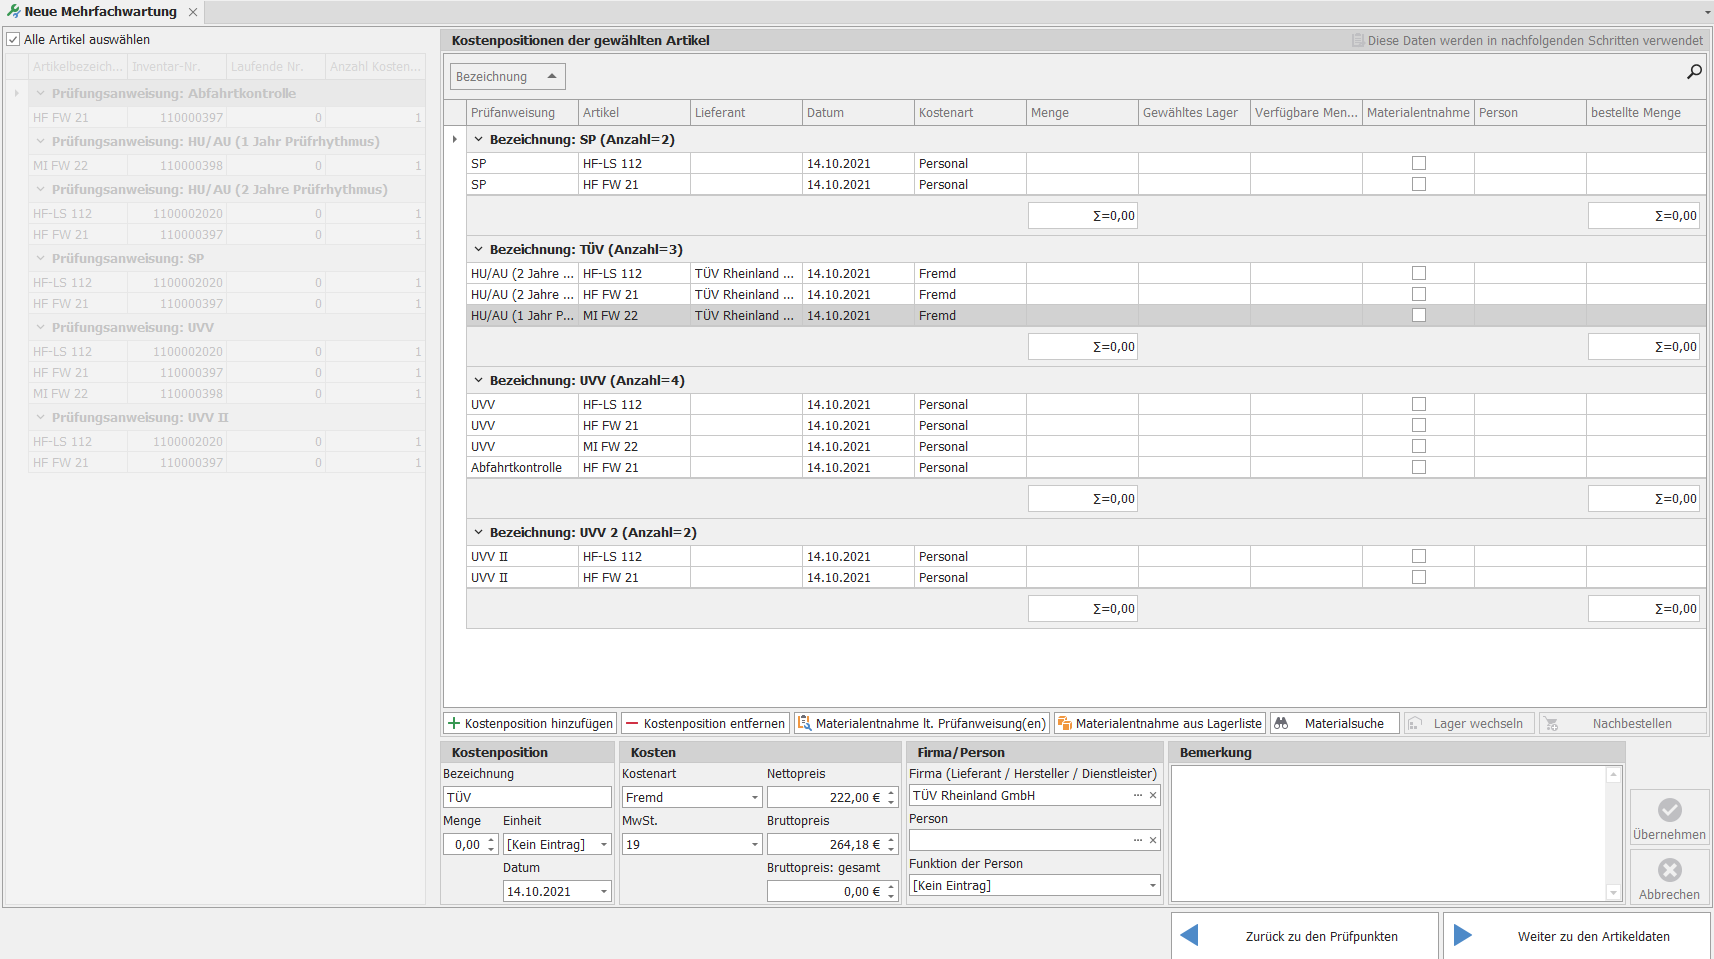Tick Materialentnahme for Abfahrtkontrolle row
This screenshot has width=1714, height=959.
coord(1418,467)
